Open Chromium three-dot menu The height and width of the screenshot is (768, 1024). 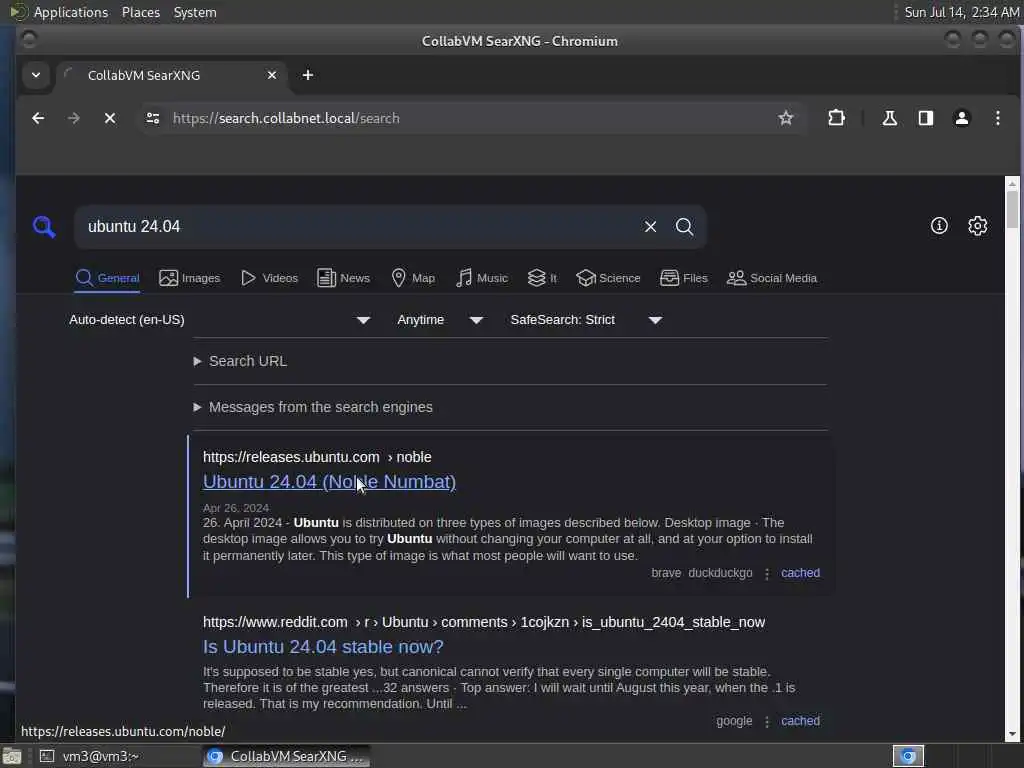[x=997, y=118]
